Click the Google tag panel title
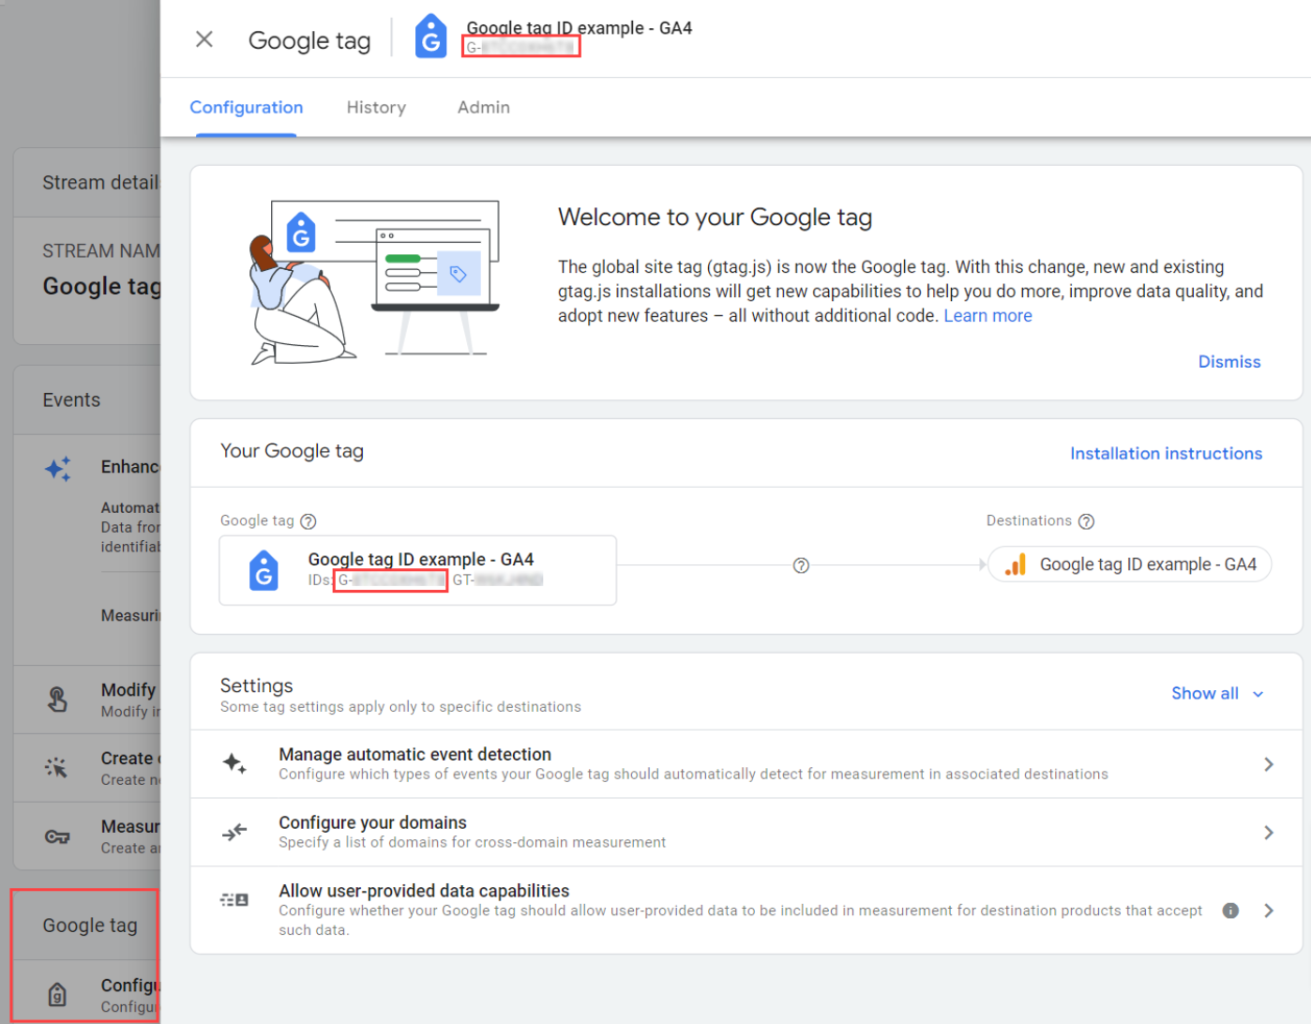 click(x=309, y=41)
